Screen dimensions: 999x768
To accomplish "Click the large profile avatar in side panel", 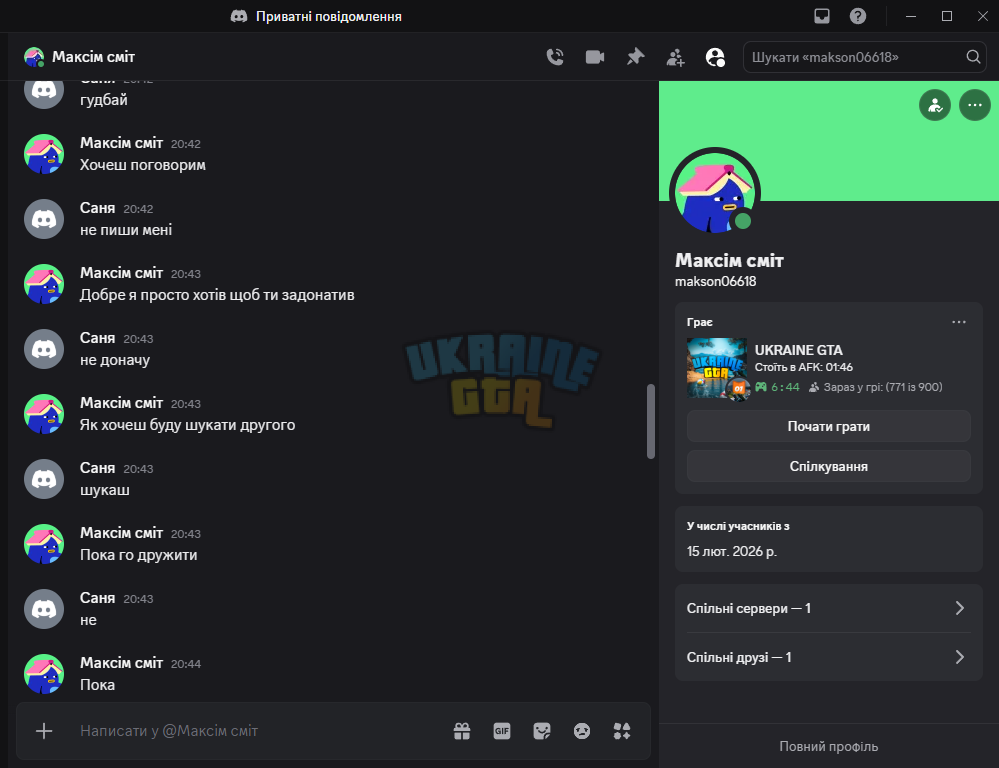I will [715, 193].
